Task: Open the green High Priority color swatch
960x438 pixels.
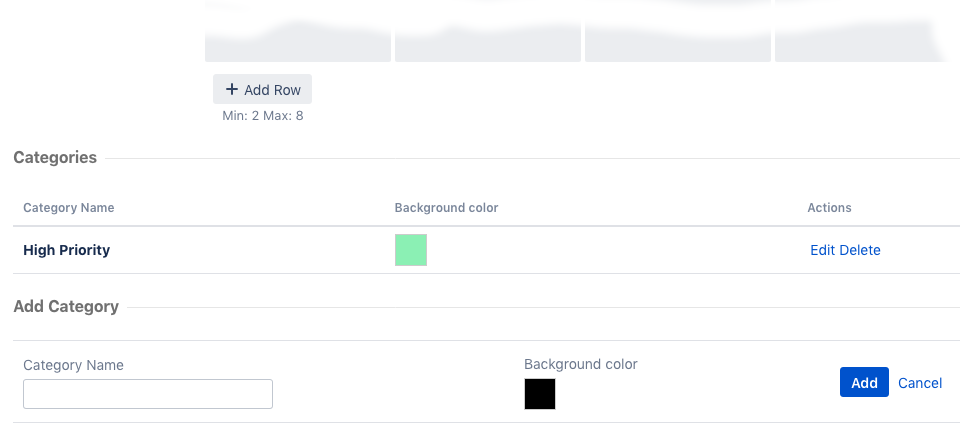Action: [411, 250]
